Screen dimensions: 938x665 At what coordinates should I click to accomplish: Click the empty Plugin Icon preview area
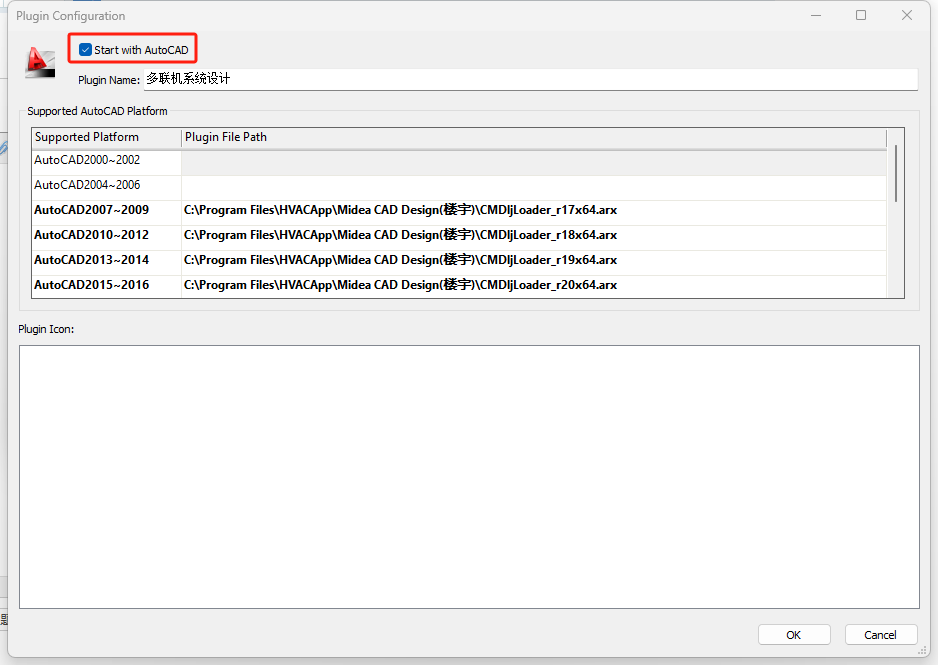pos(469,476)
